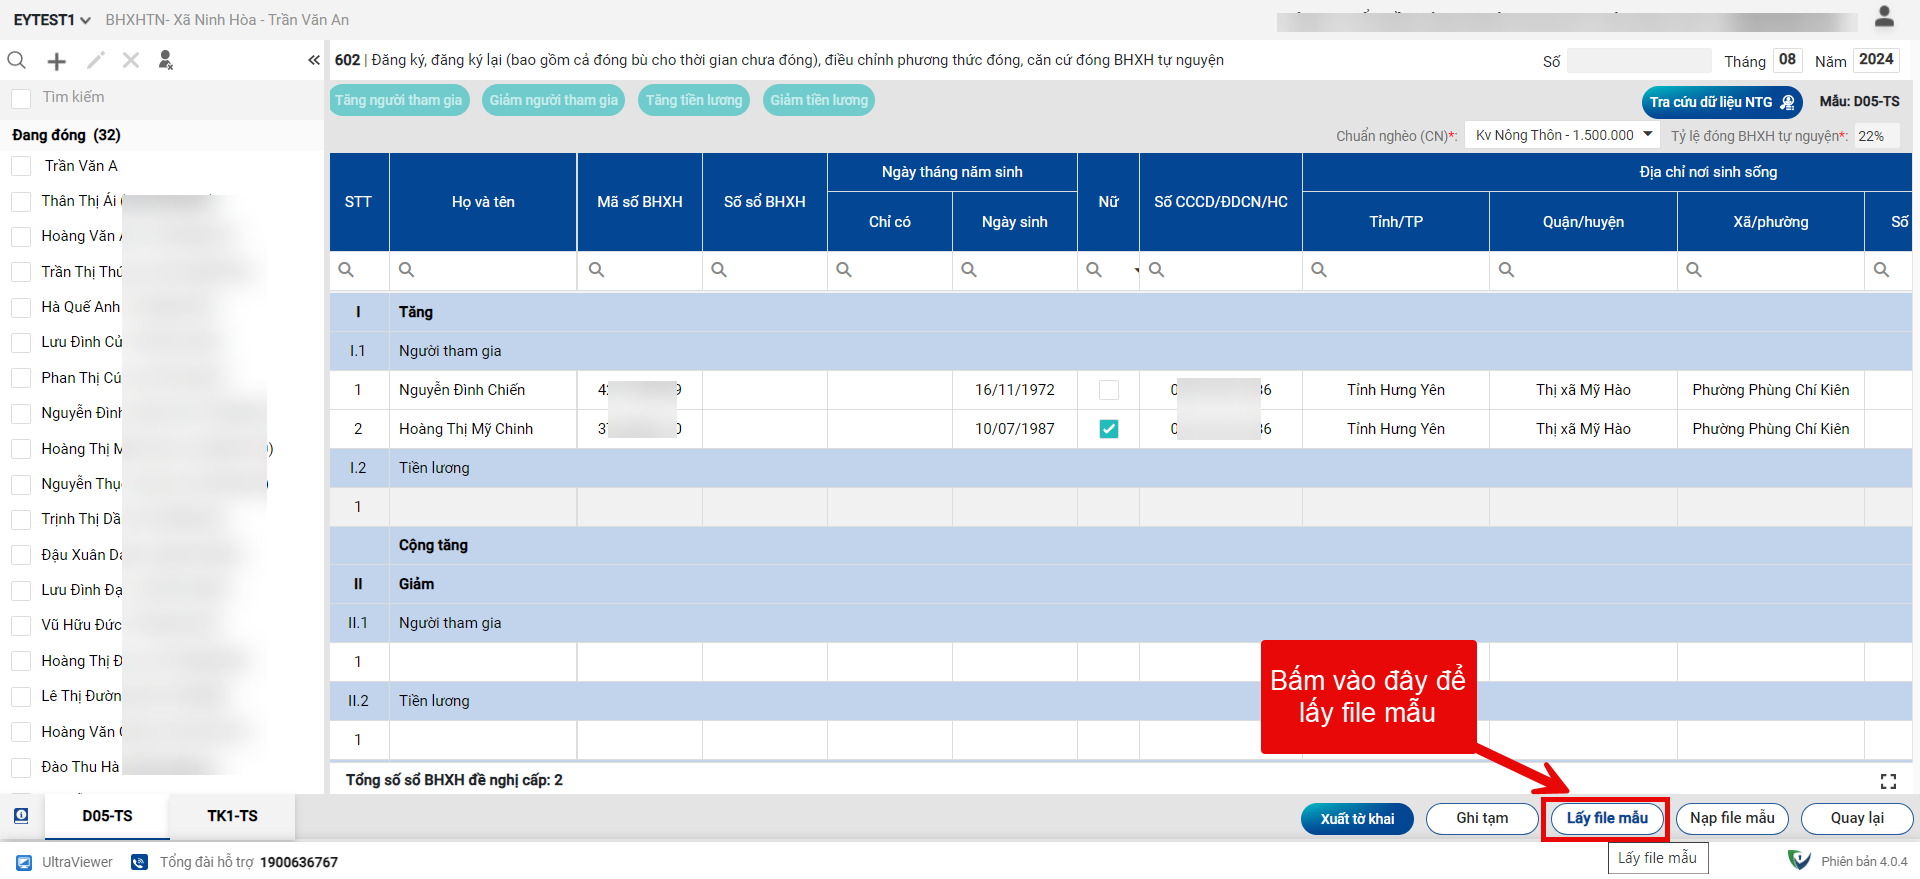
Task: Click the Lấy file mẫu button
Action: pyautogui.click(x=1606, y=818)
